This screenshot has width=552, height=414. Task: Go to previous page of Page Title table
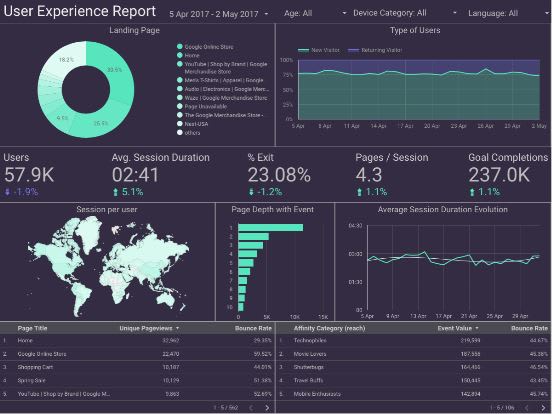[x=251, y=408]
